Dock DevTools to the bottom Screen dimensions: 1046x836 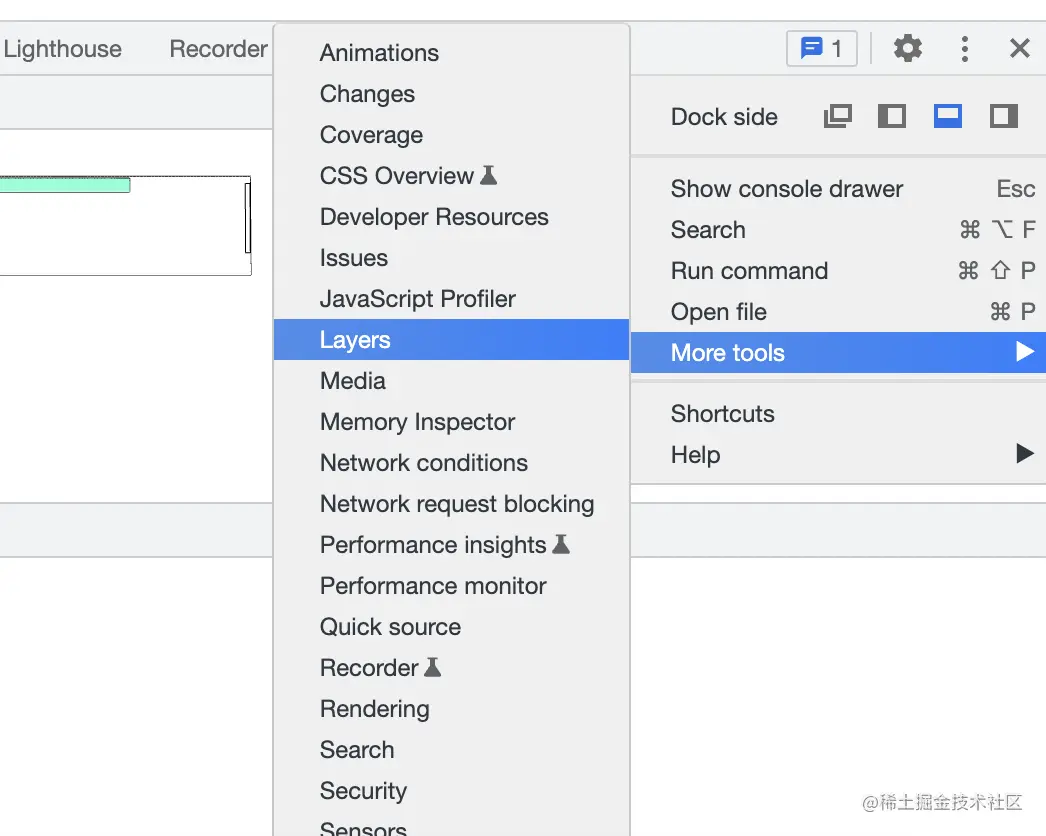[947, 117]
